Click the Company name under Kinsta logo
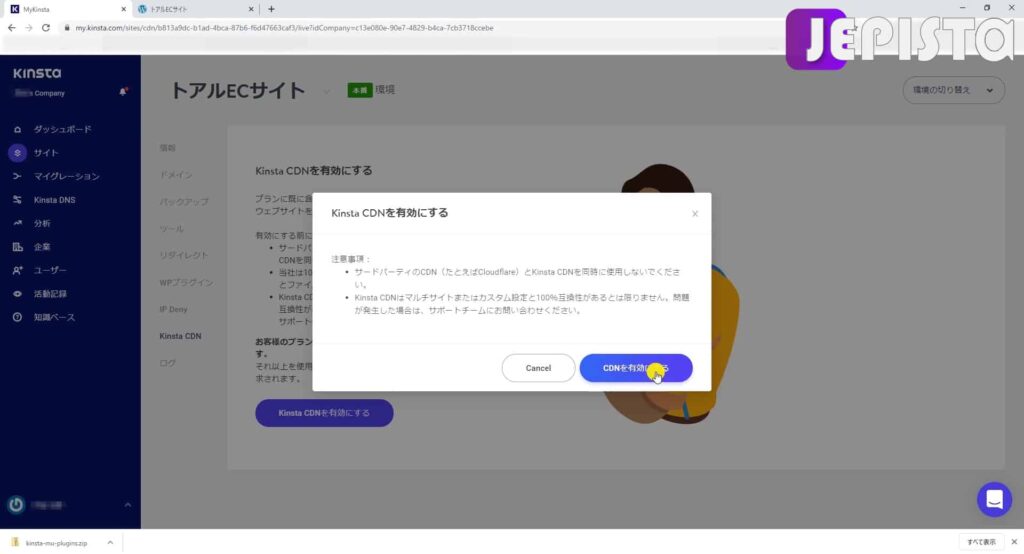 [x=40, y=93]
